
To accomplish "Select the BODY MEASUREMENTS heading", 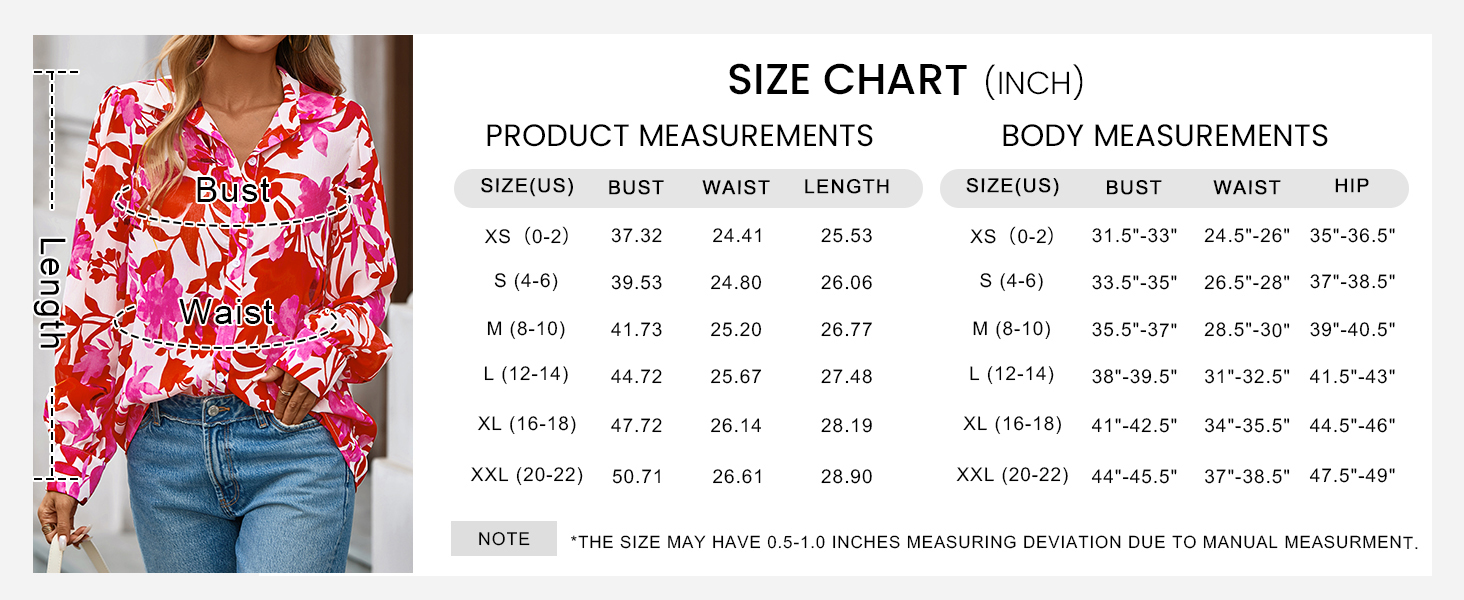I will (x=1165, y=136).
